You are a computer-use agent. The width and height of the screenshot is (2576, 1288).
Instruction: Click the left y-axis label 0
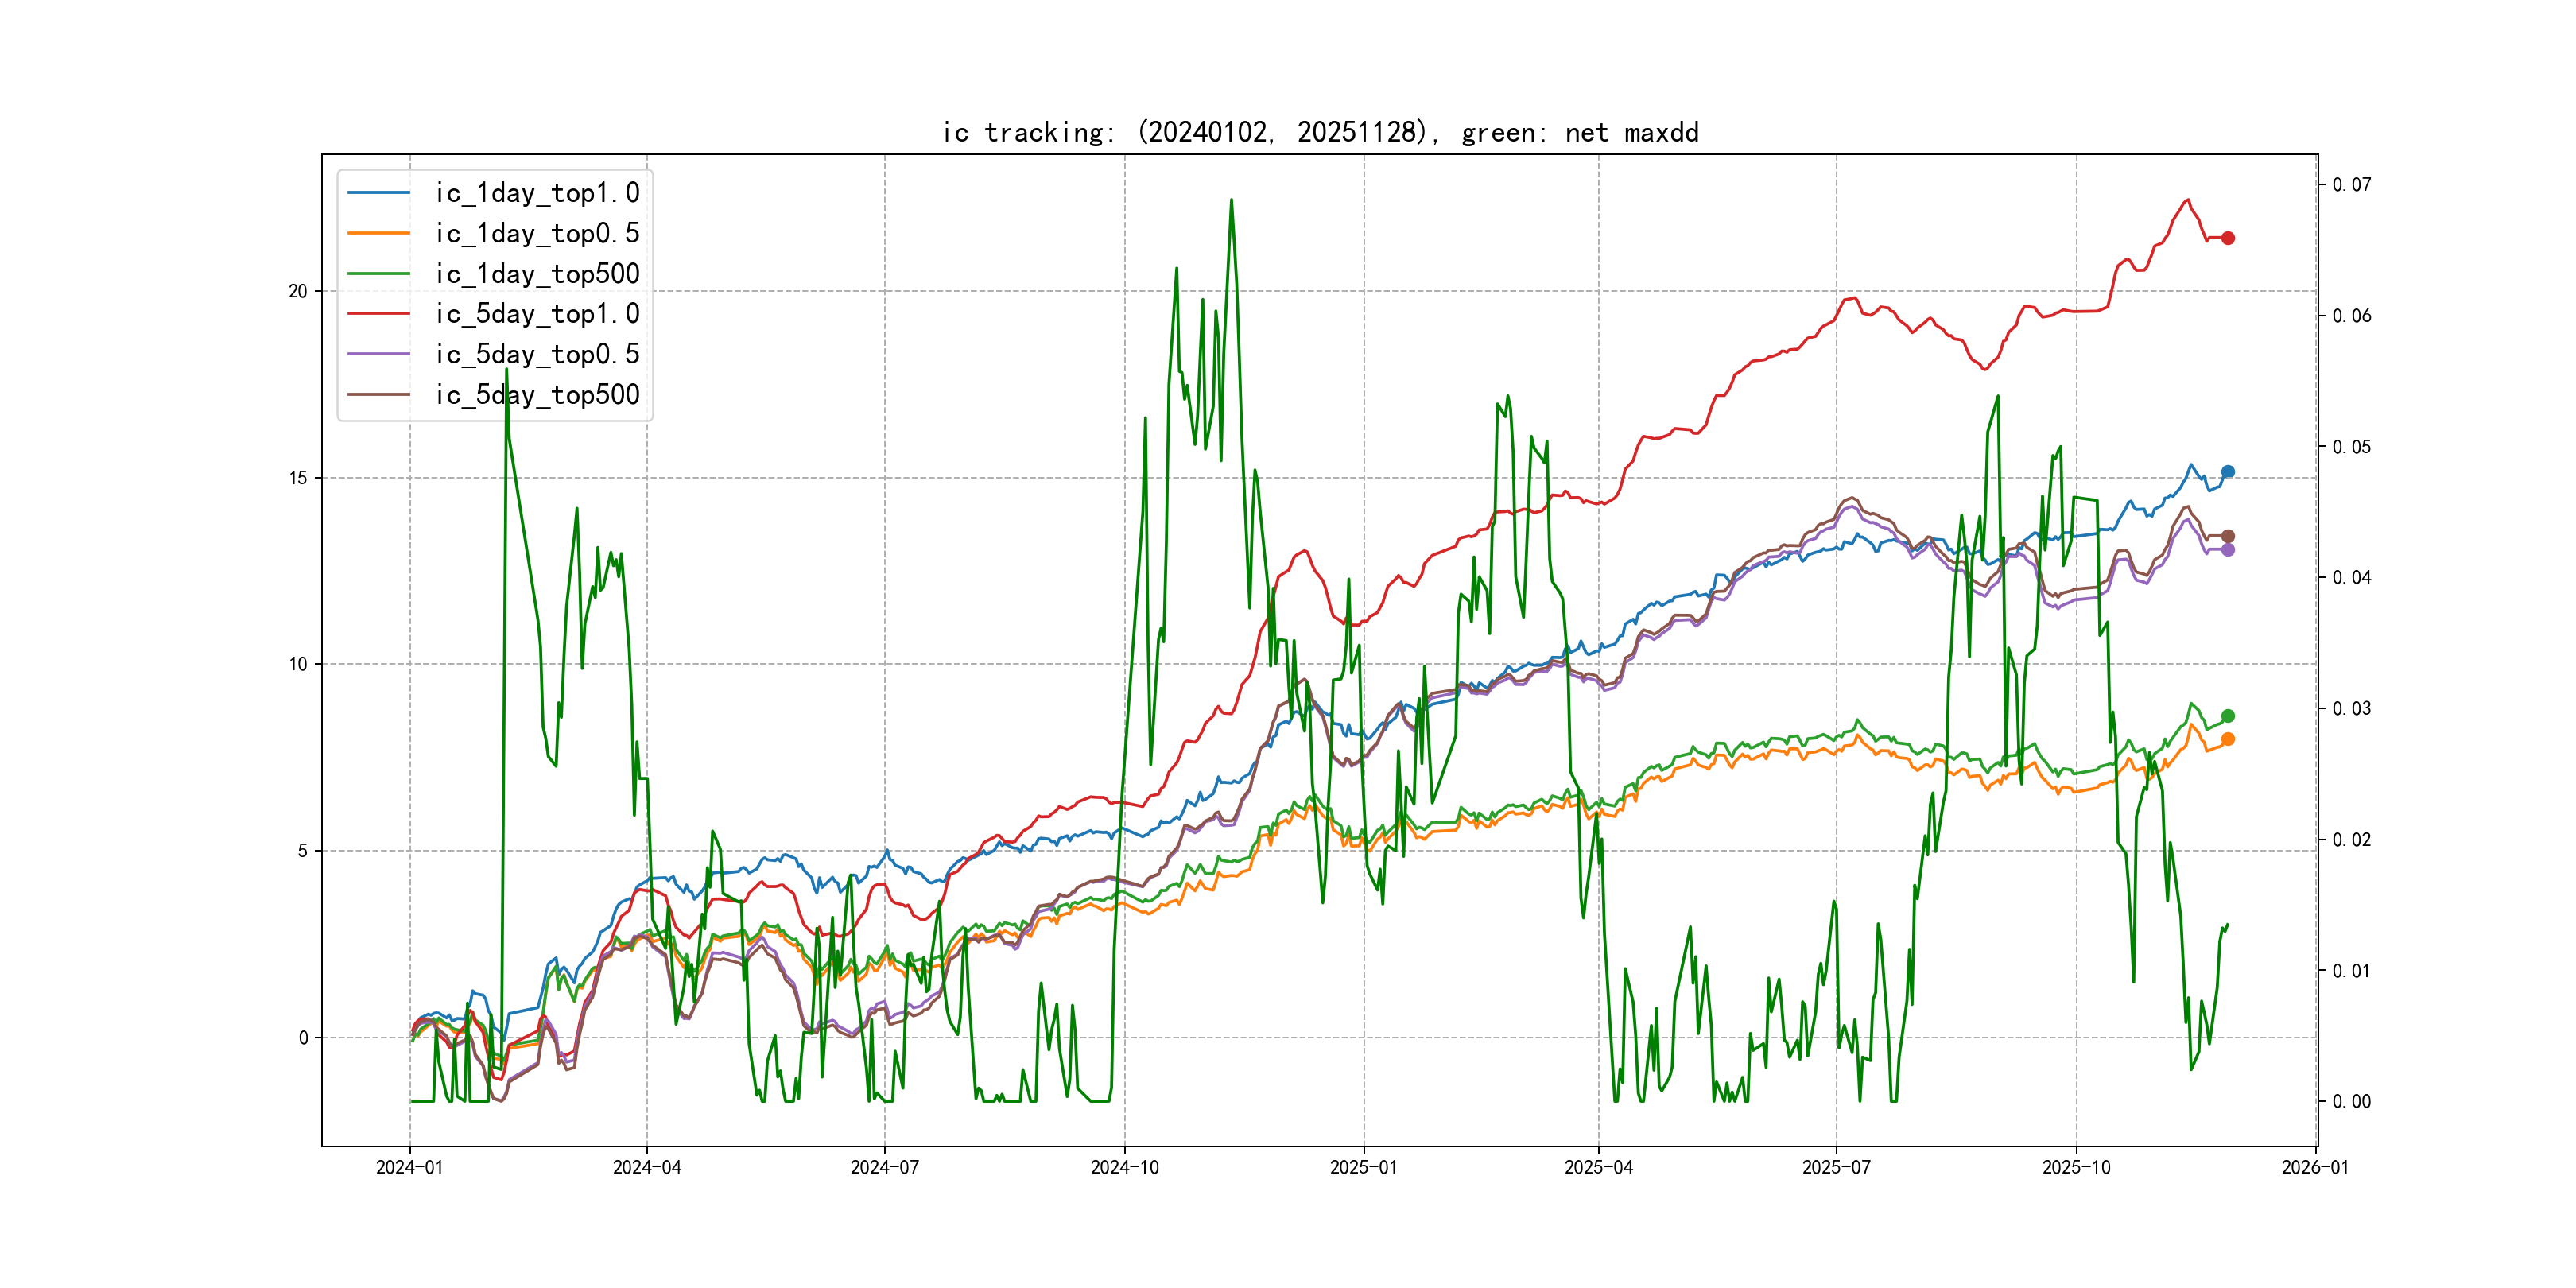pos(303,1038)
